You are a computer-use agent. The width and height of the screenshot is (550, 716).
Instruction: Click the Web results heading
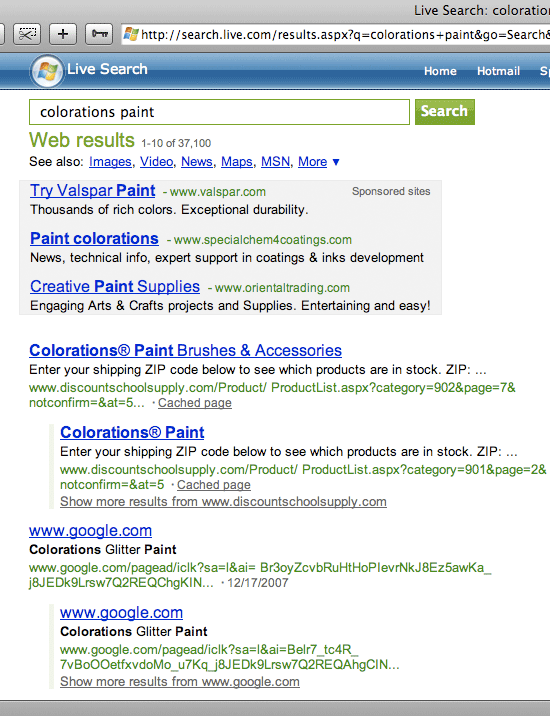tap(82, 140)
